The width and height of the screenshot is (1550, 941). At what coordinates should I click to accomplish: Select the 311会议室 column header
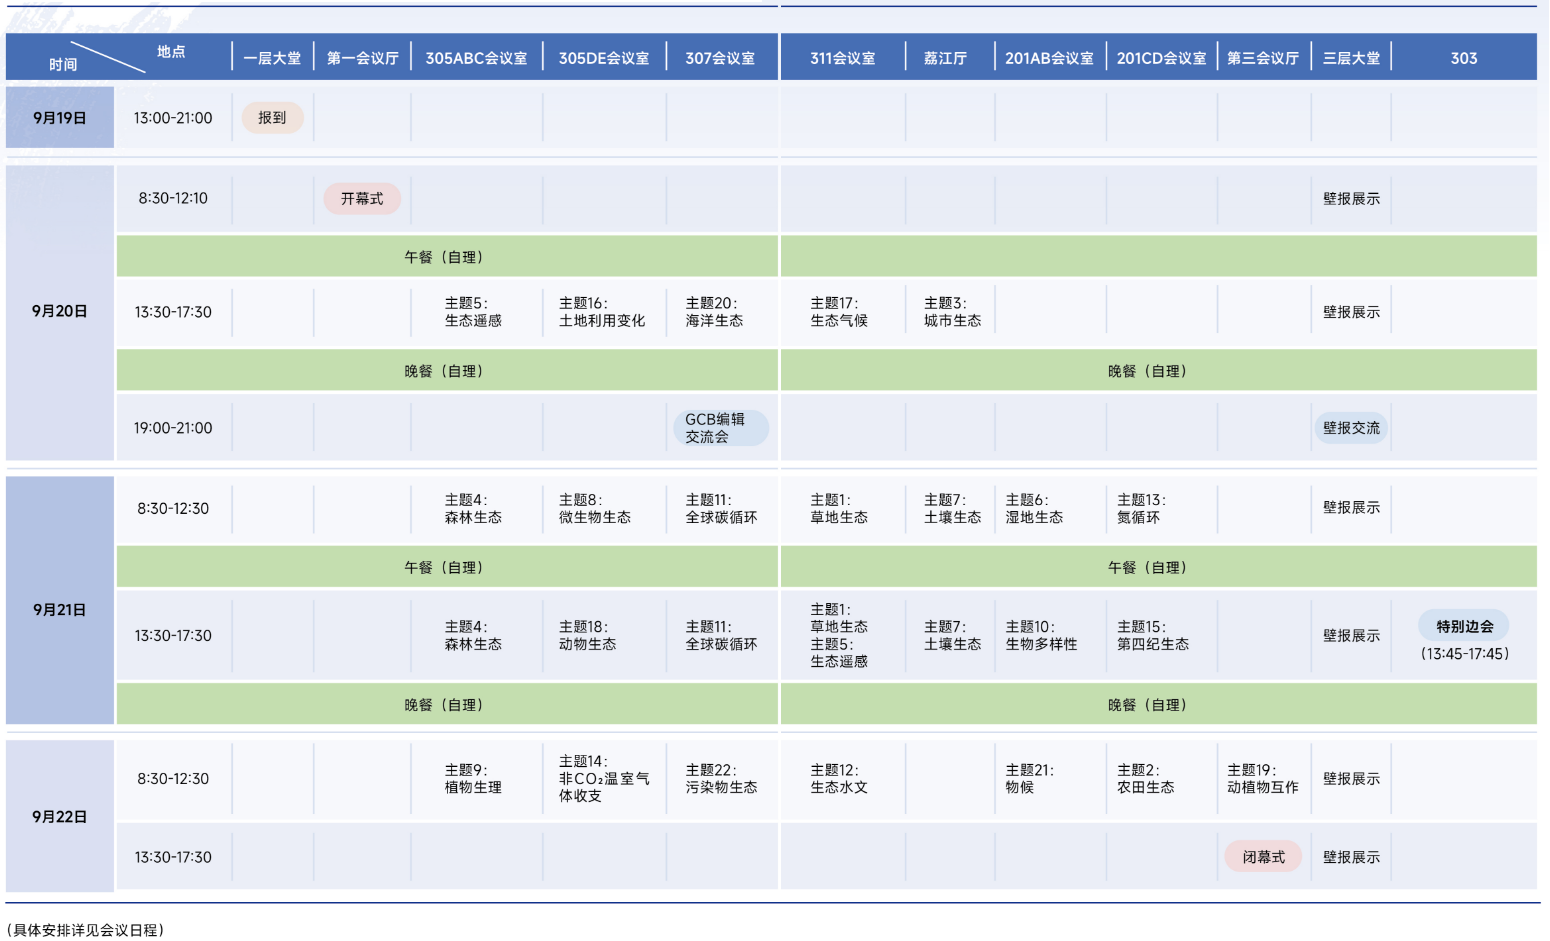(842, 58)
